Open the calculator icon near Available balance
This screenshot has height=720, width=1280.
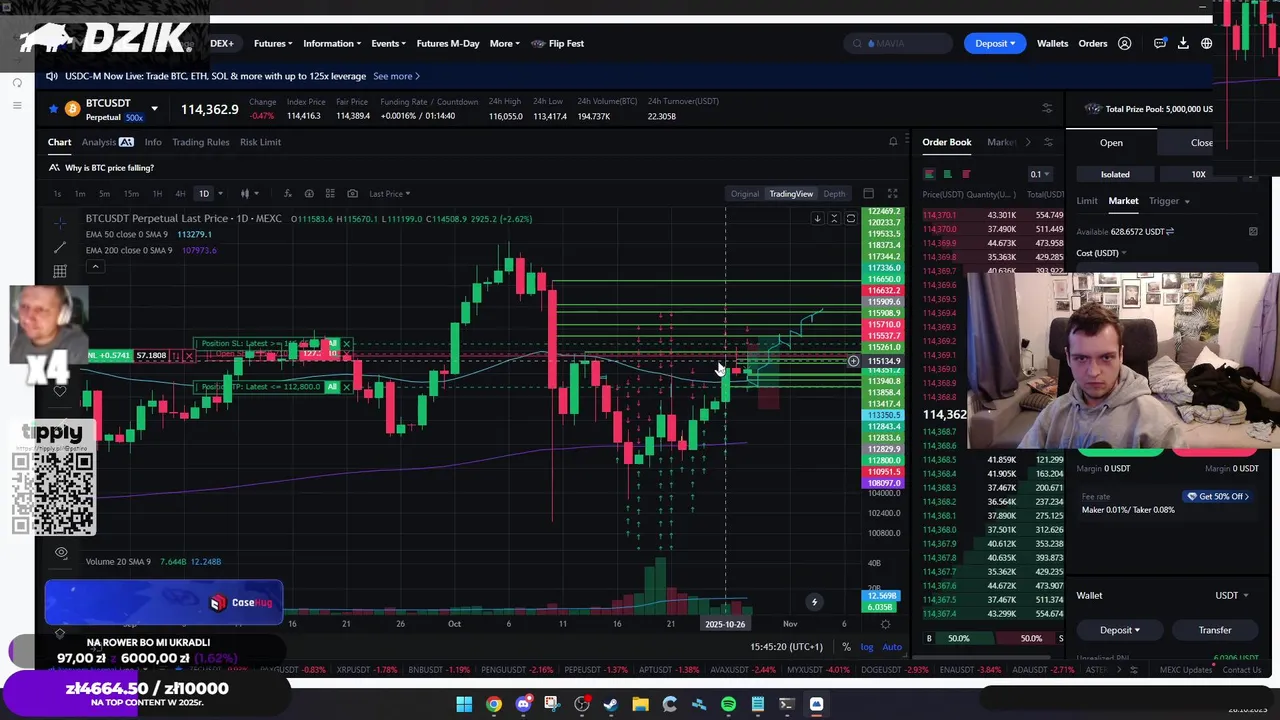(1253, 232)
